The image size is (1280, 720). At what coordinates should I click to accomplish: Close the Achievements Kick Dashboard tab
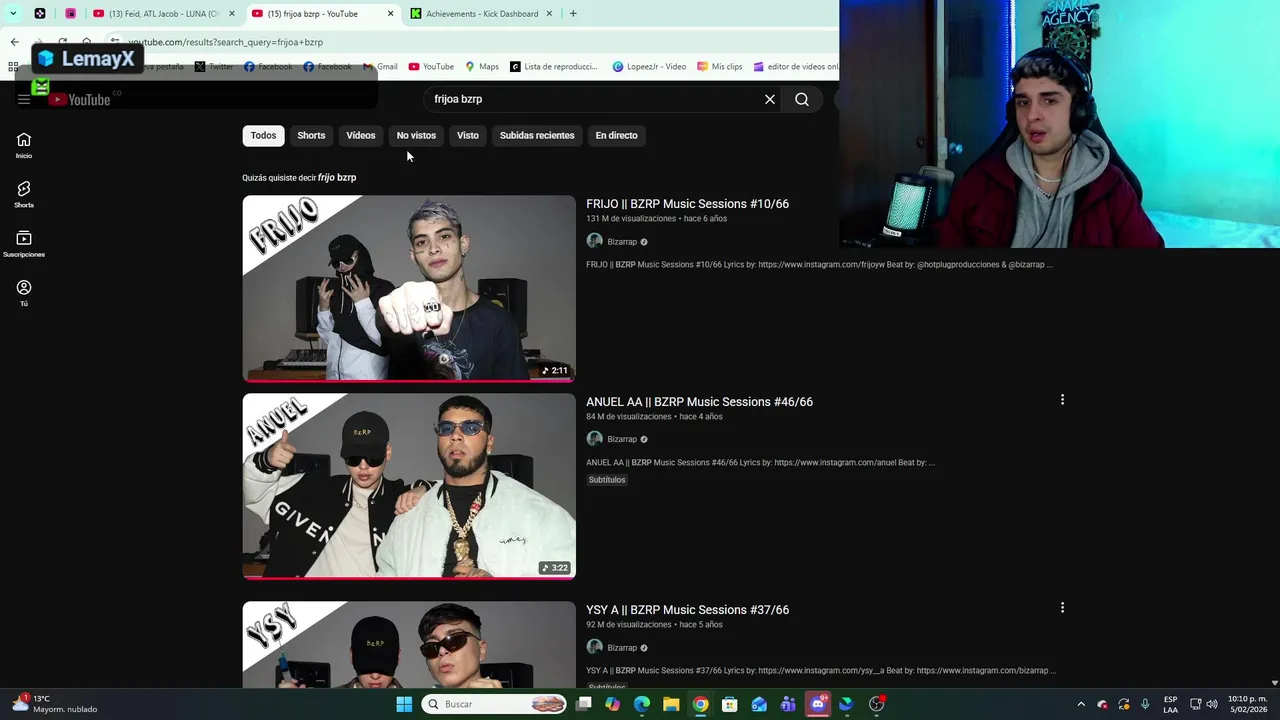tap(550, 14)
